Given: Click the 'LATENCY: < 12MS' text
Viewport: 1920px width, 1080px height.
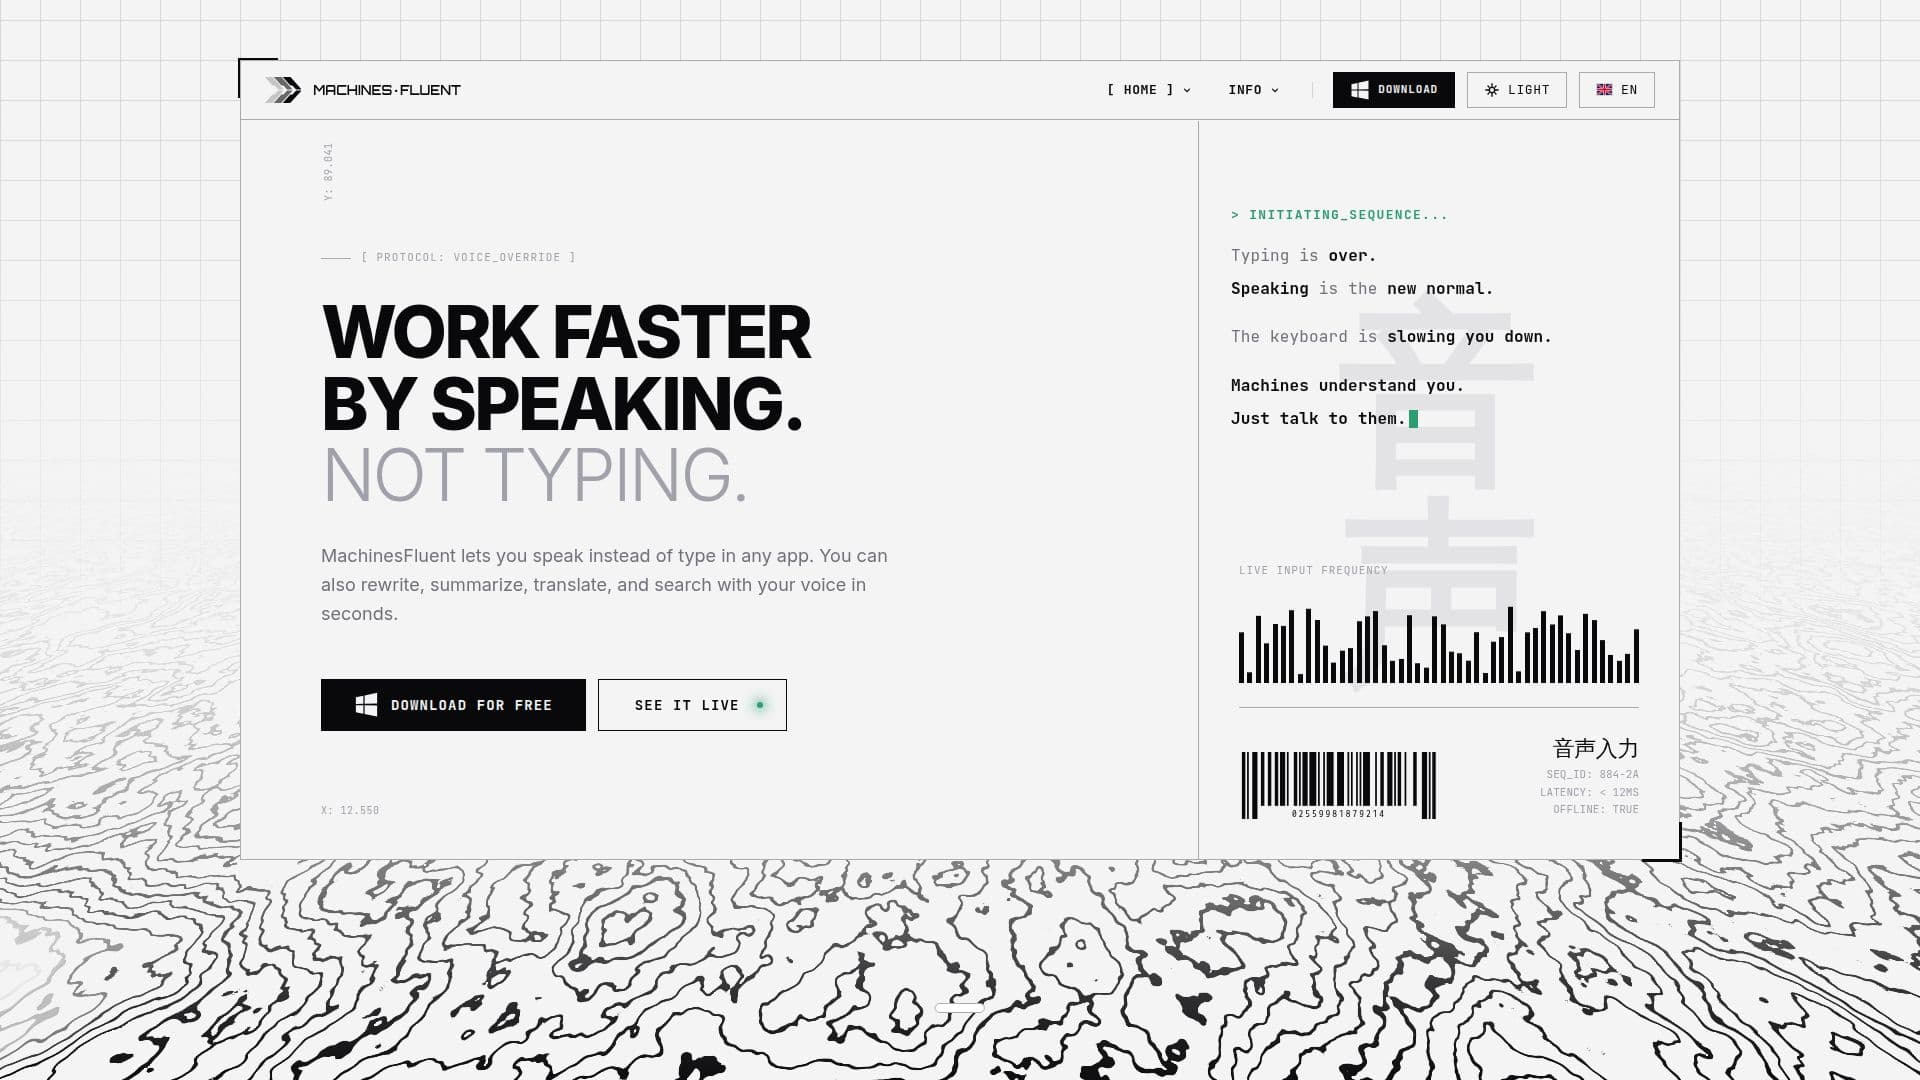Looking at the screenshot, I should coord(1589,792).
